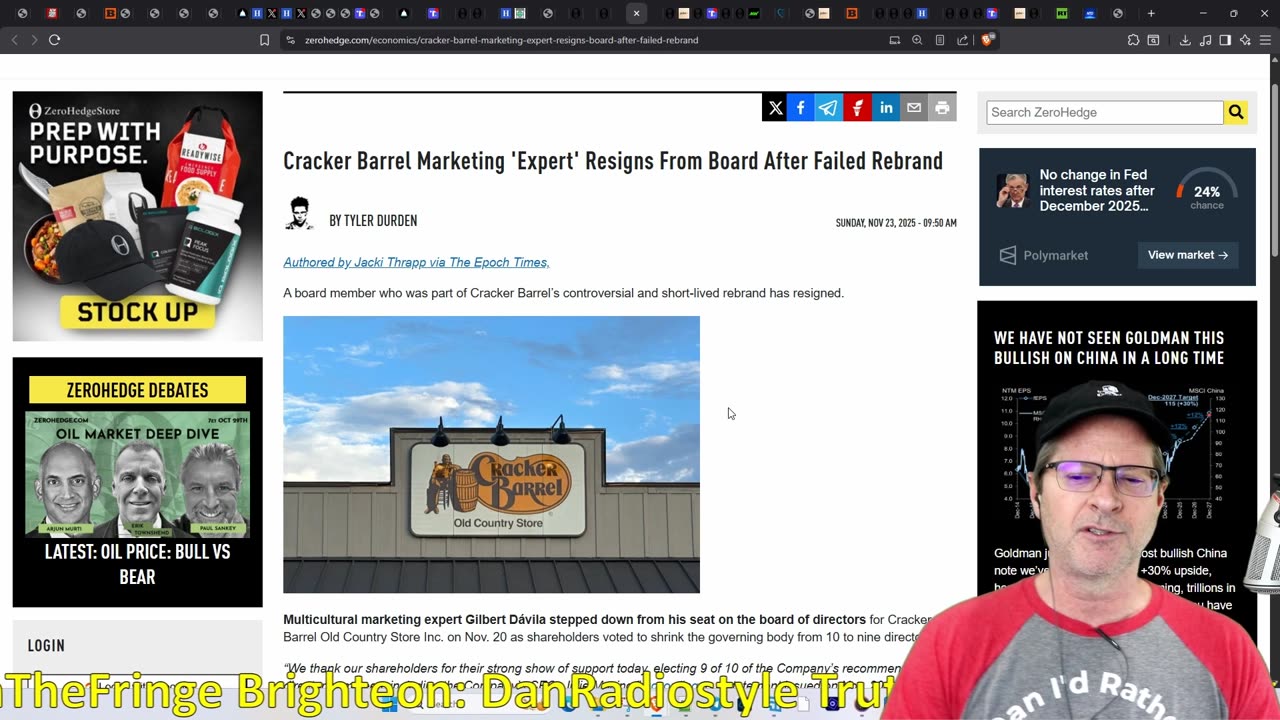
Task: Click the 24% chance gauge
Action: [1207, 190]
